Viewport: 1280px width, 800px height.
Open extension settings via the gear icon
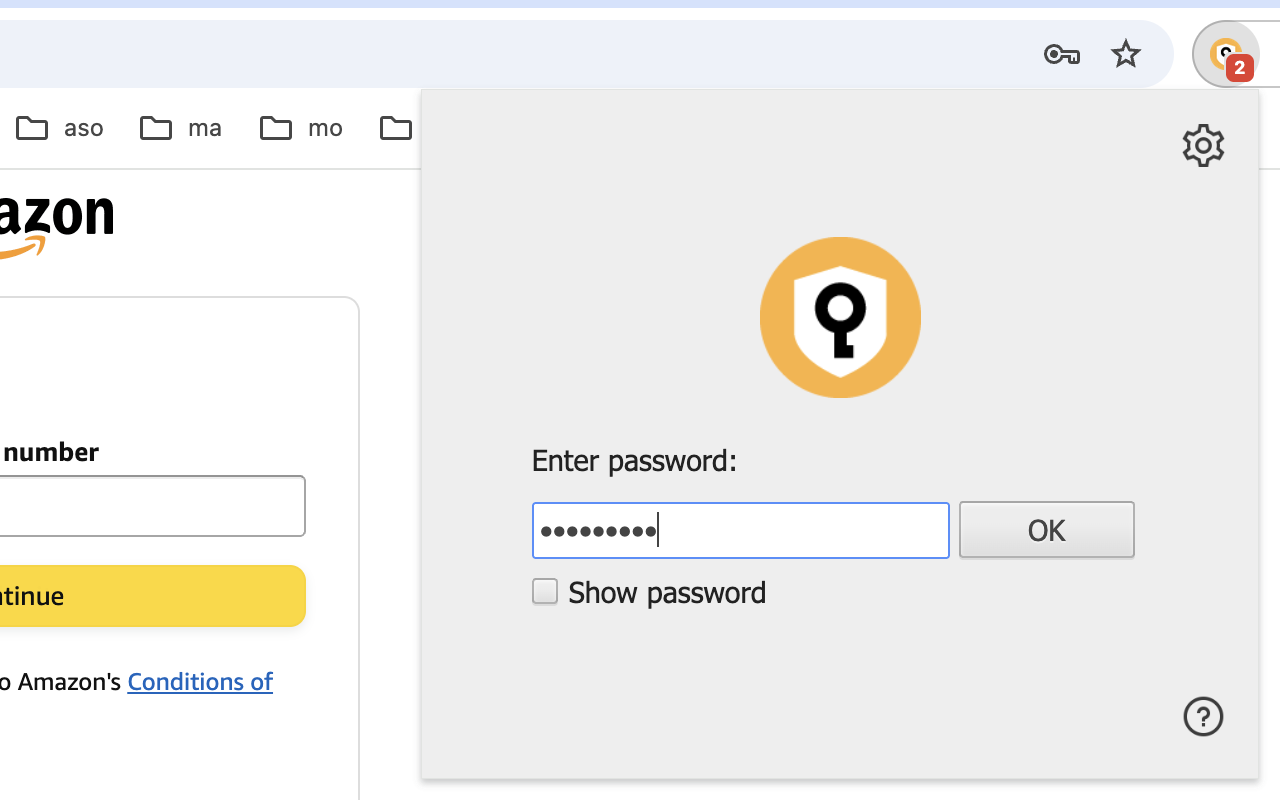1203,145
